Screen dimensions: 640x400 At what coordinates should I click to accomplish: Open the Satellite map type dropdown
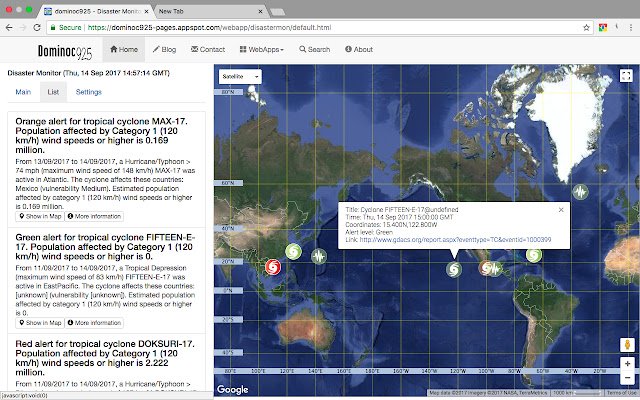click(240, 76)
